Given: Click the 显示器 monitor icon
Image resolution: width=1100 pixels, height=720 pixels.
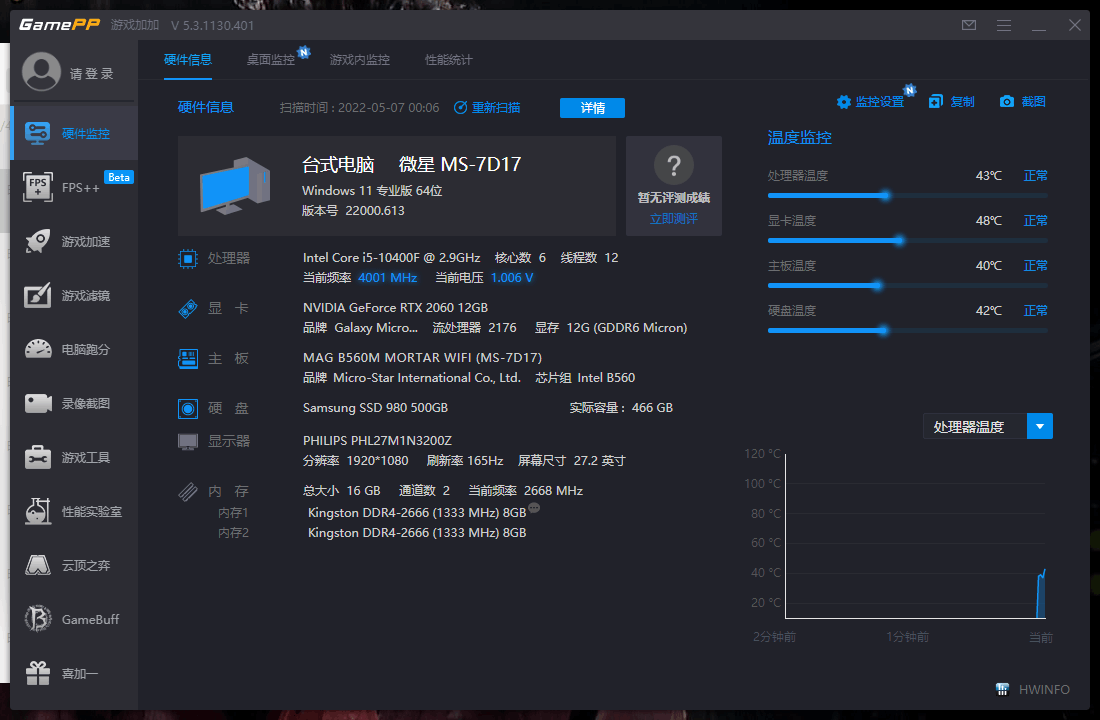Looking at the screenshot, I should [x=188, y=442].
